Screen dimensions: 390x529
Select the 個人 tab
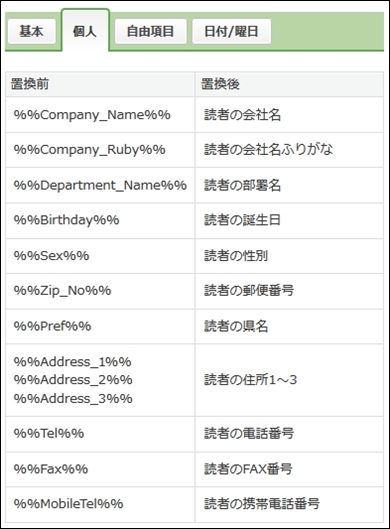pyautogui.click(x=85, y=31)
